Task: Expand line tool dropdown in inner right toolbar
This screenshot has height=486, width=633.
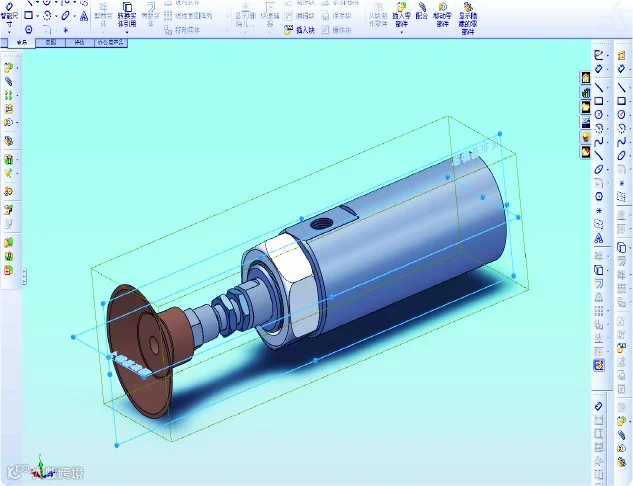Action: pos(607,87)
